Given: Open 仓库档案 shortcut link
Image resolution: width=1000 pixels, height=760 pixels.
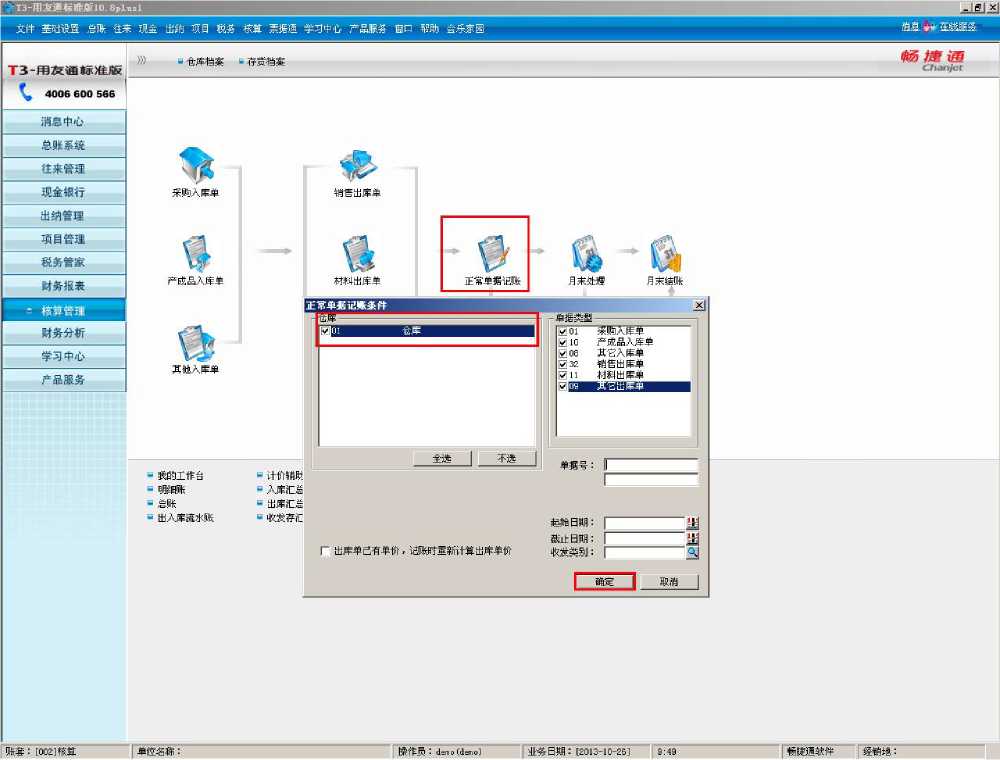Looking at the screenshot, I should pyautogui.click(x=205, y=61).
